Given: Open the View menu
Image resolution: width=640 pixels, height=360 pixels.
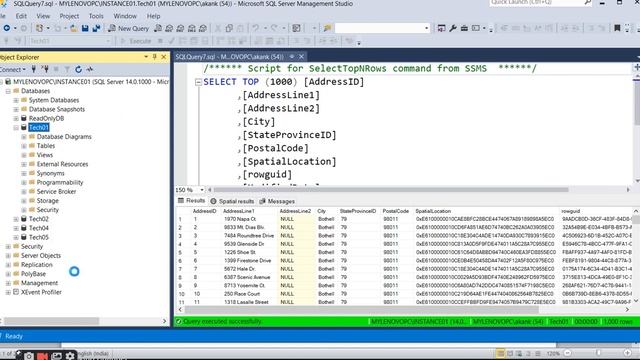Looking at the screenshot, I should [43, 16].
